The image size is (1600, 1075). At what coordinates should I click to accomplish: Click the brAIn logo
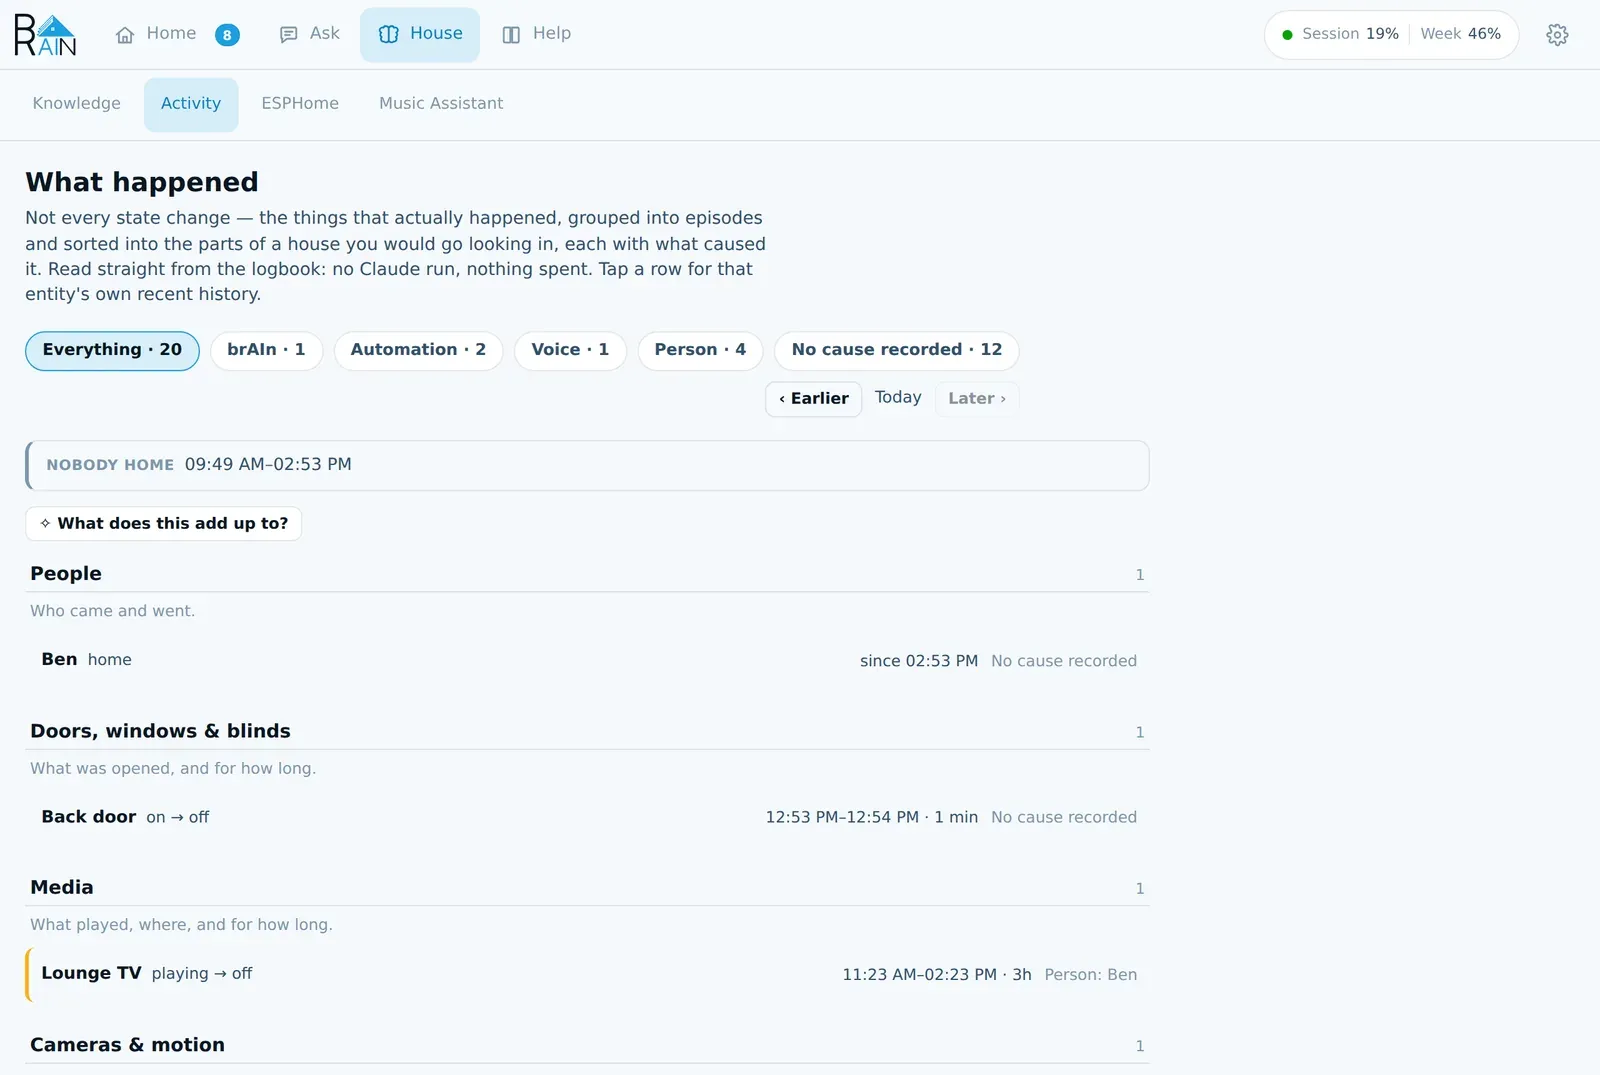tap(45, 35)
